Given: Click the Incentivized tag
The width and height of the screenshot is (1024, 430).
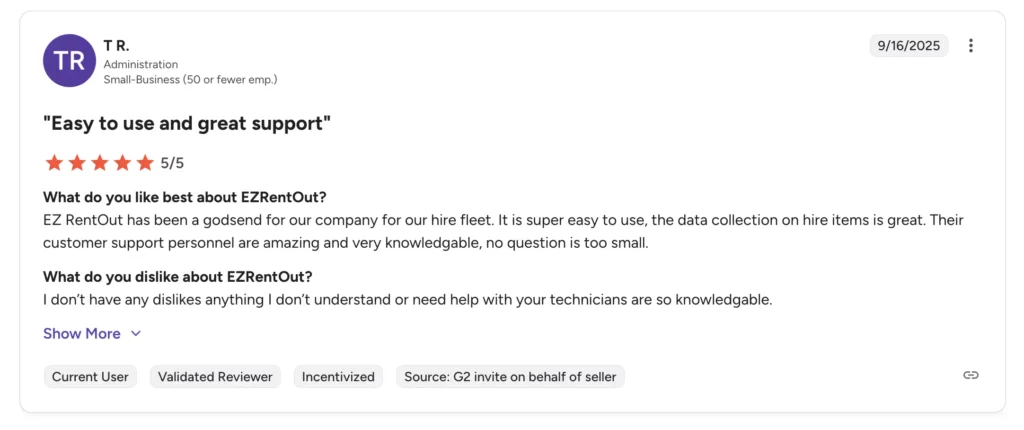Looking at the screenshot, I should coord(338,377).
